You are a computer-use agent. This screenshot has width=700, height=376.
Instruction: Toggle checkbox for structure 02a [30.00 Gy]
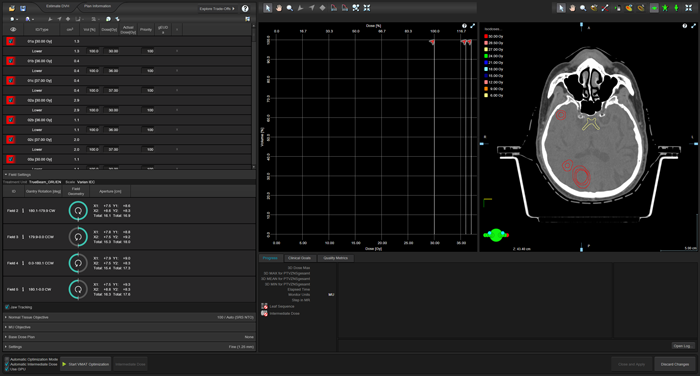tap(10, 100)
